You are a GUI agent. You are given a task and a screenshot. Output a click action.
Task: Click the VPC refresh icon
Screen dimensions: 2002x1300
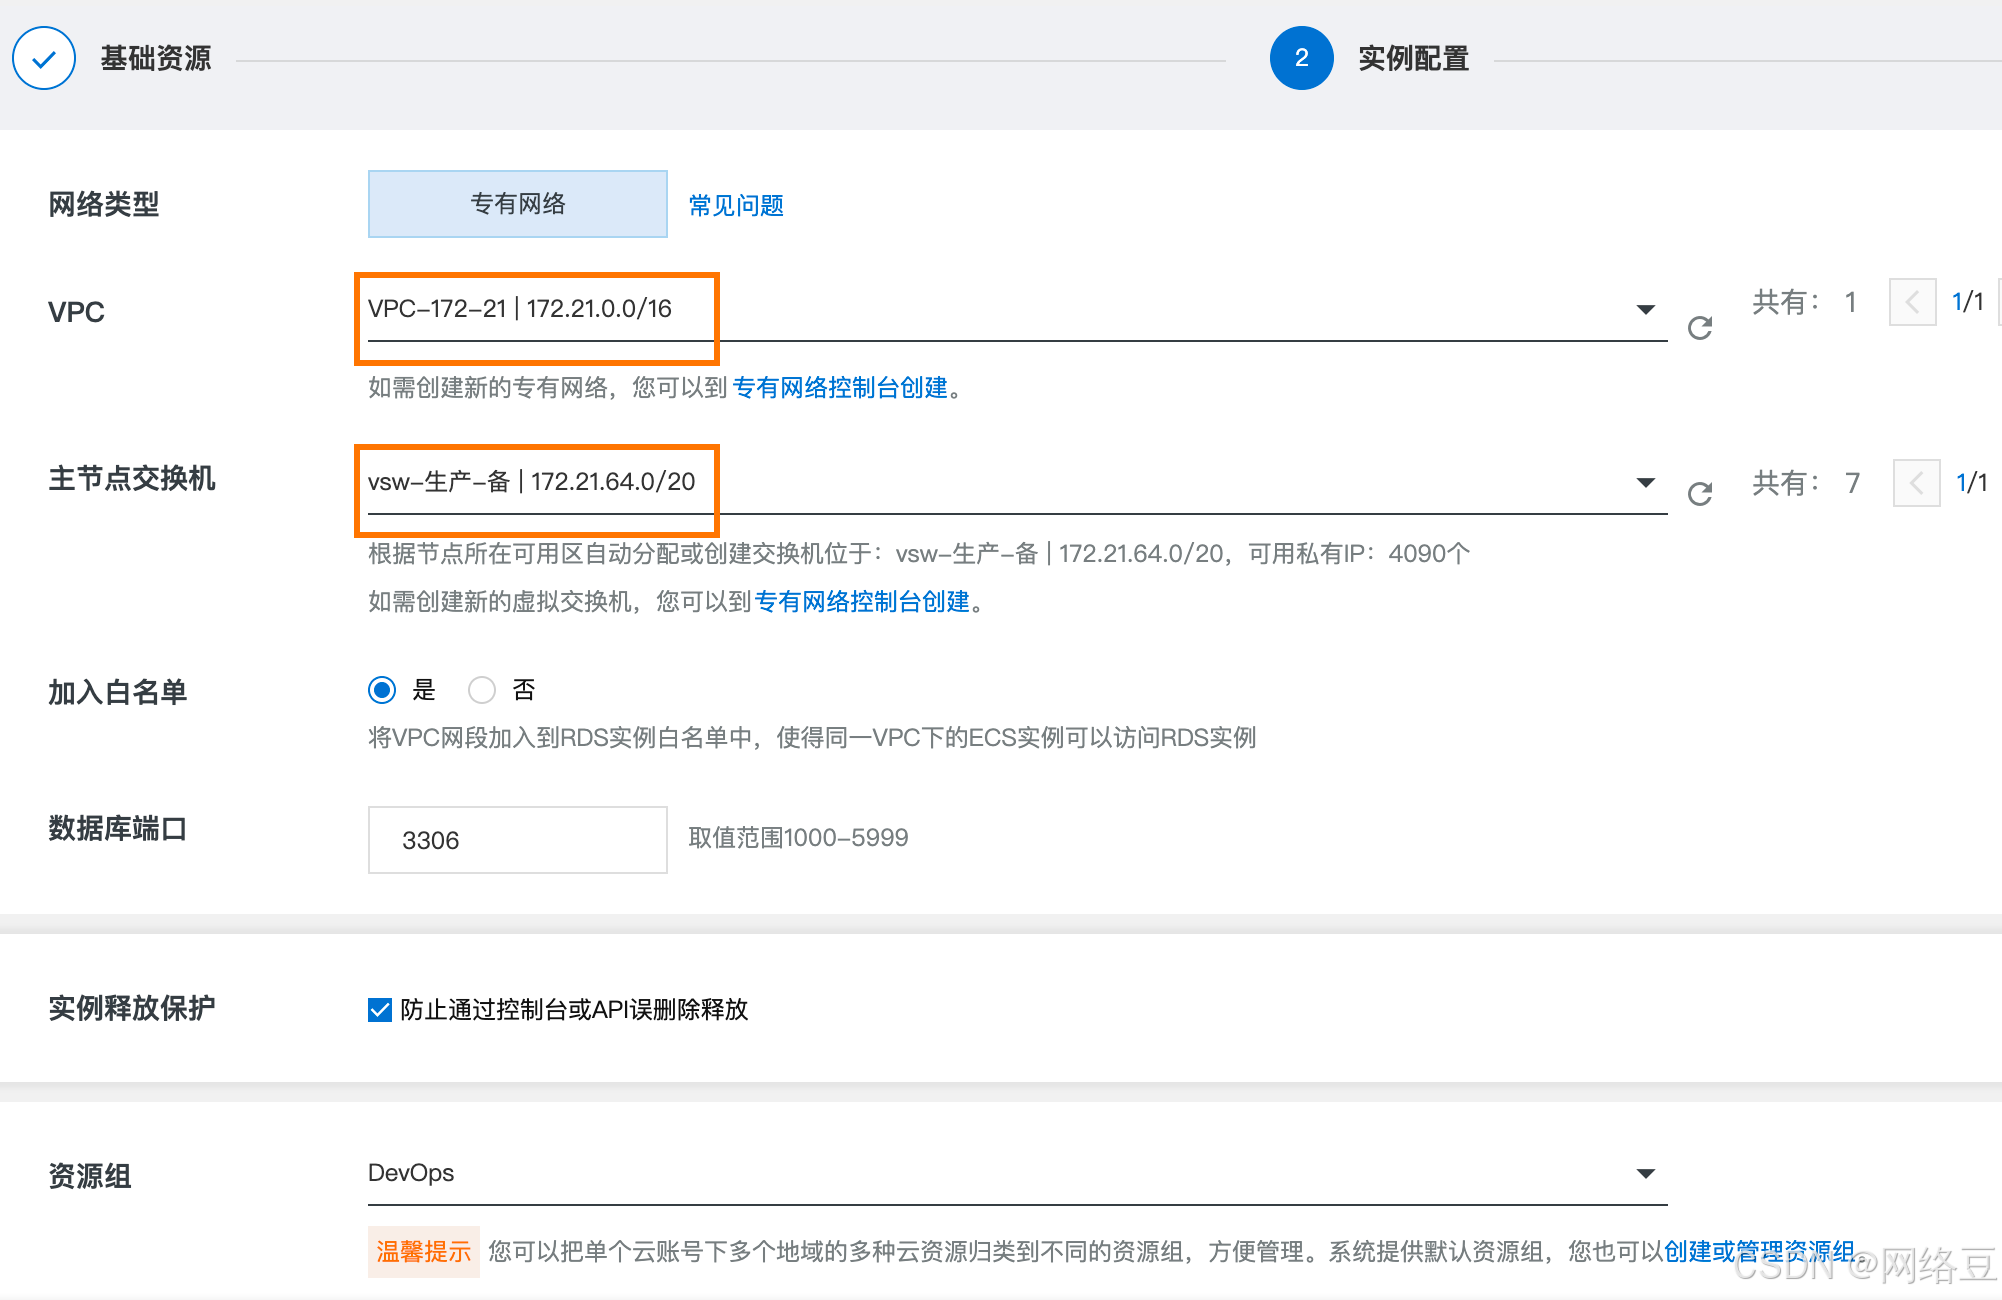[x=1699, y=328]
